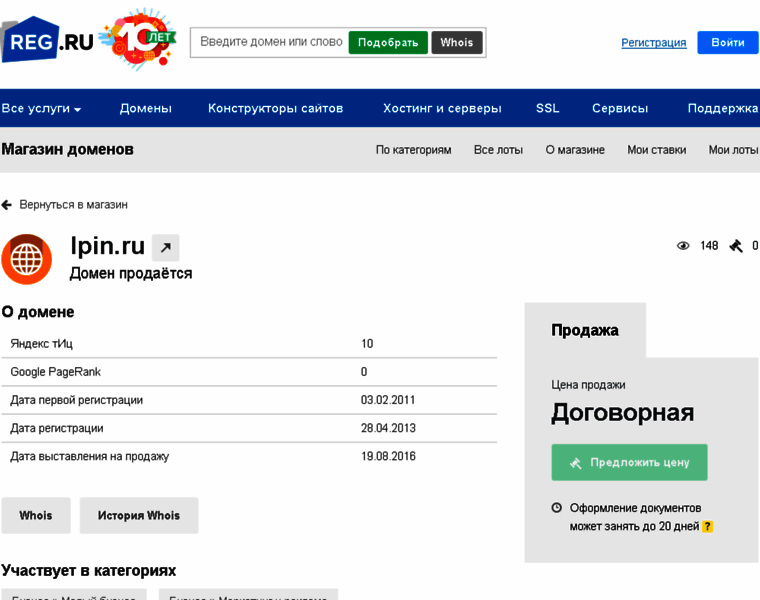Click the REG.RU logo

(47, 40)
